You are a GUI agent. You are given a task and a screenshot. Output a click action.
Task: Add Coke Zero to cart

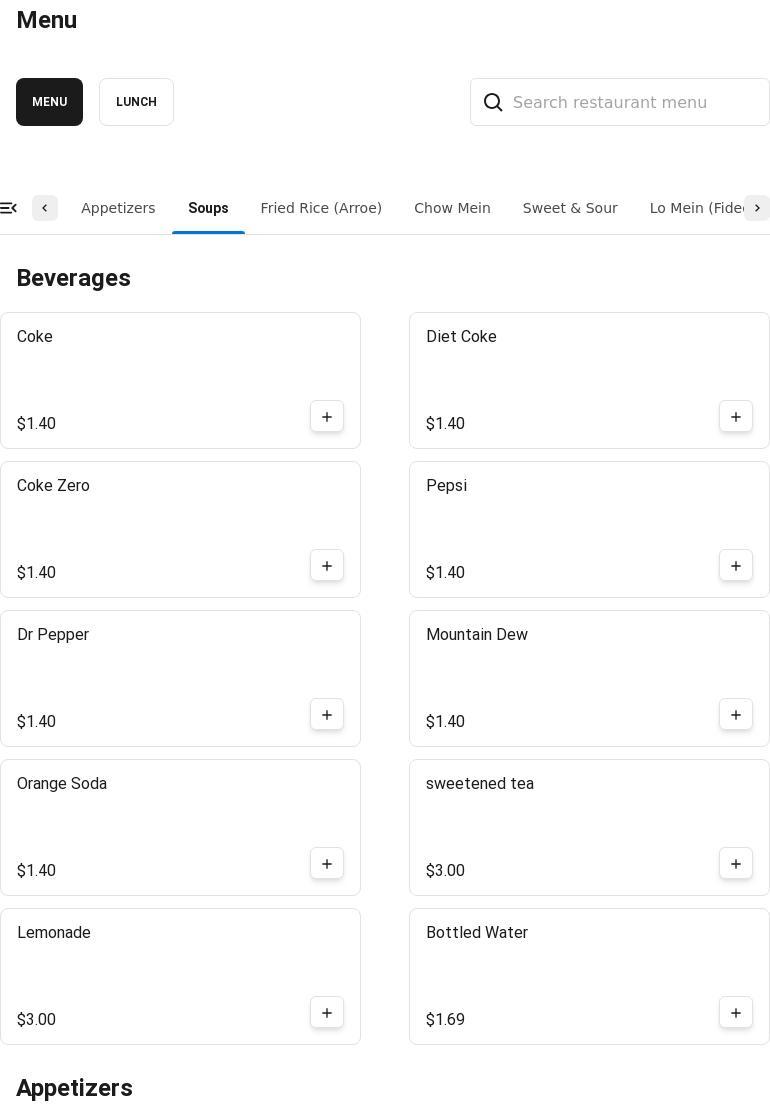tap(327, 566)
